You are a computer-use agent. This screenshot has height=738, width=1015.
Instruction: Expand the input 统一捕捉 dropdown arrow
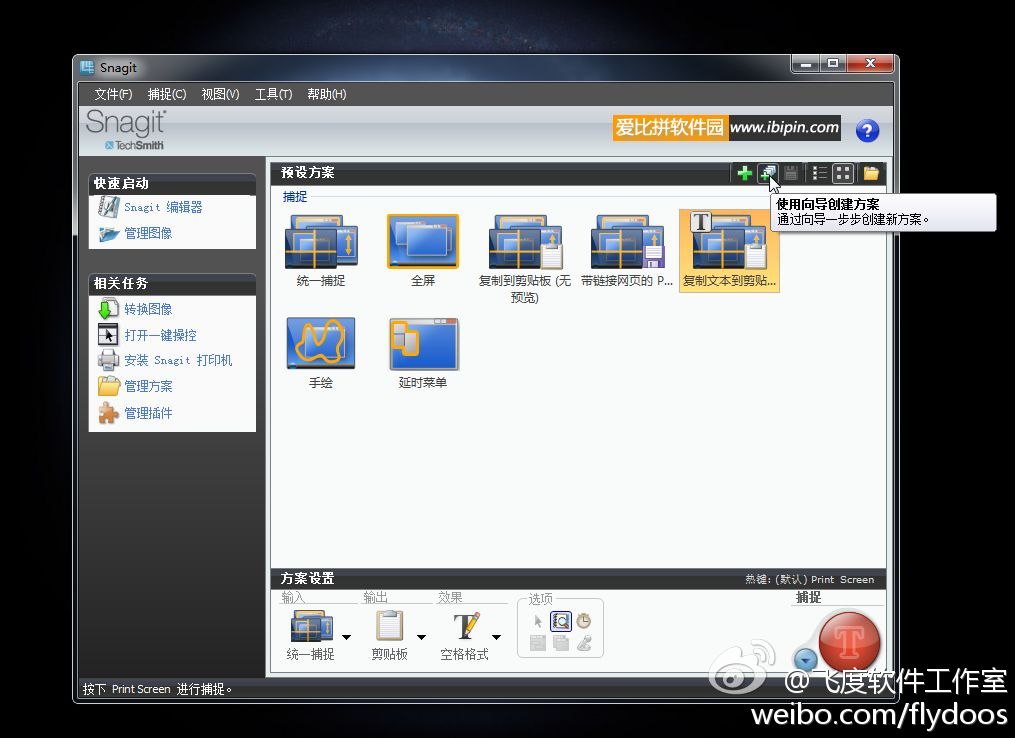(x=346, y=638)
